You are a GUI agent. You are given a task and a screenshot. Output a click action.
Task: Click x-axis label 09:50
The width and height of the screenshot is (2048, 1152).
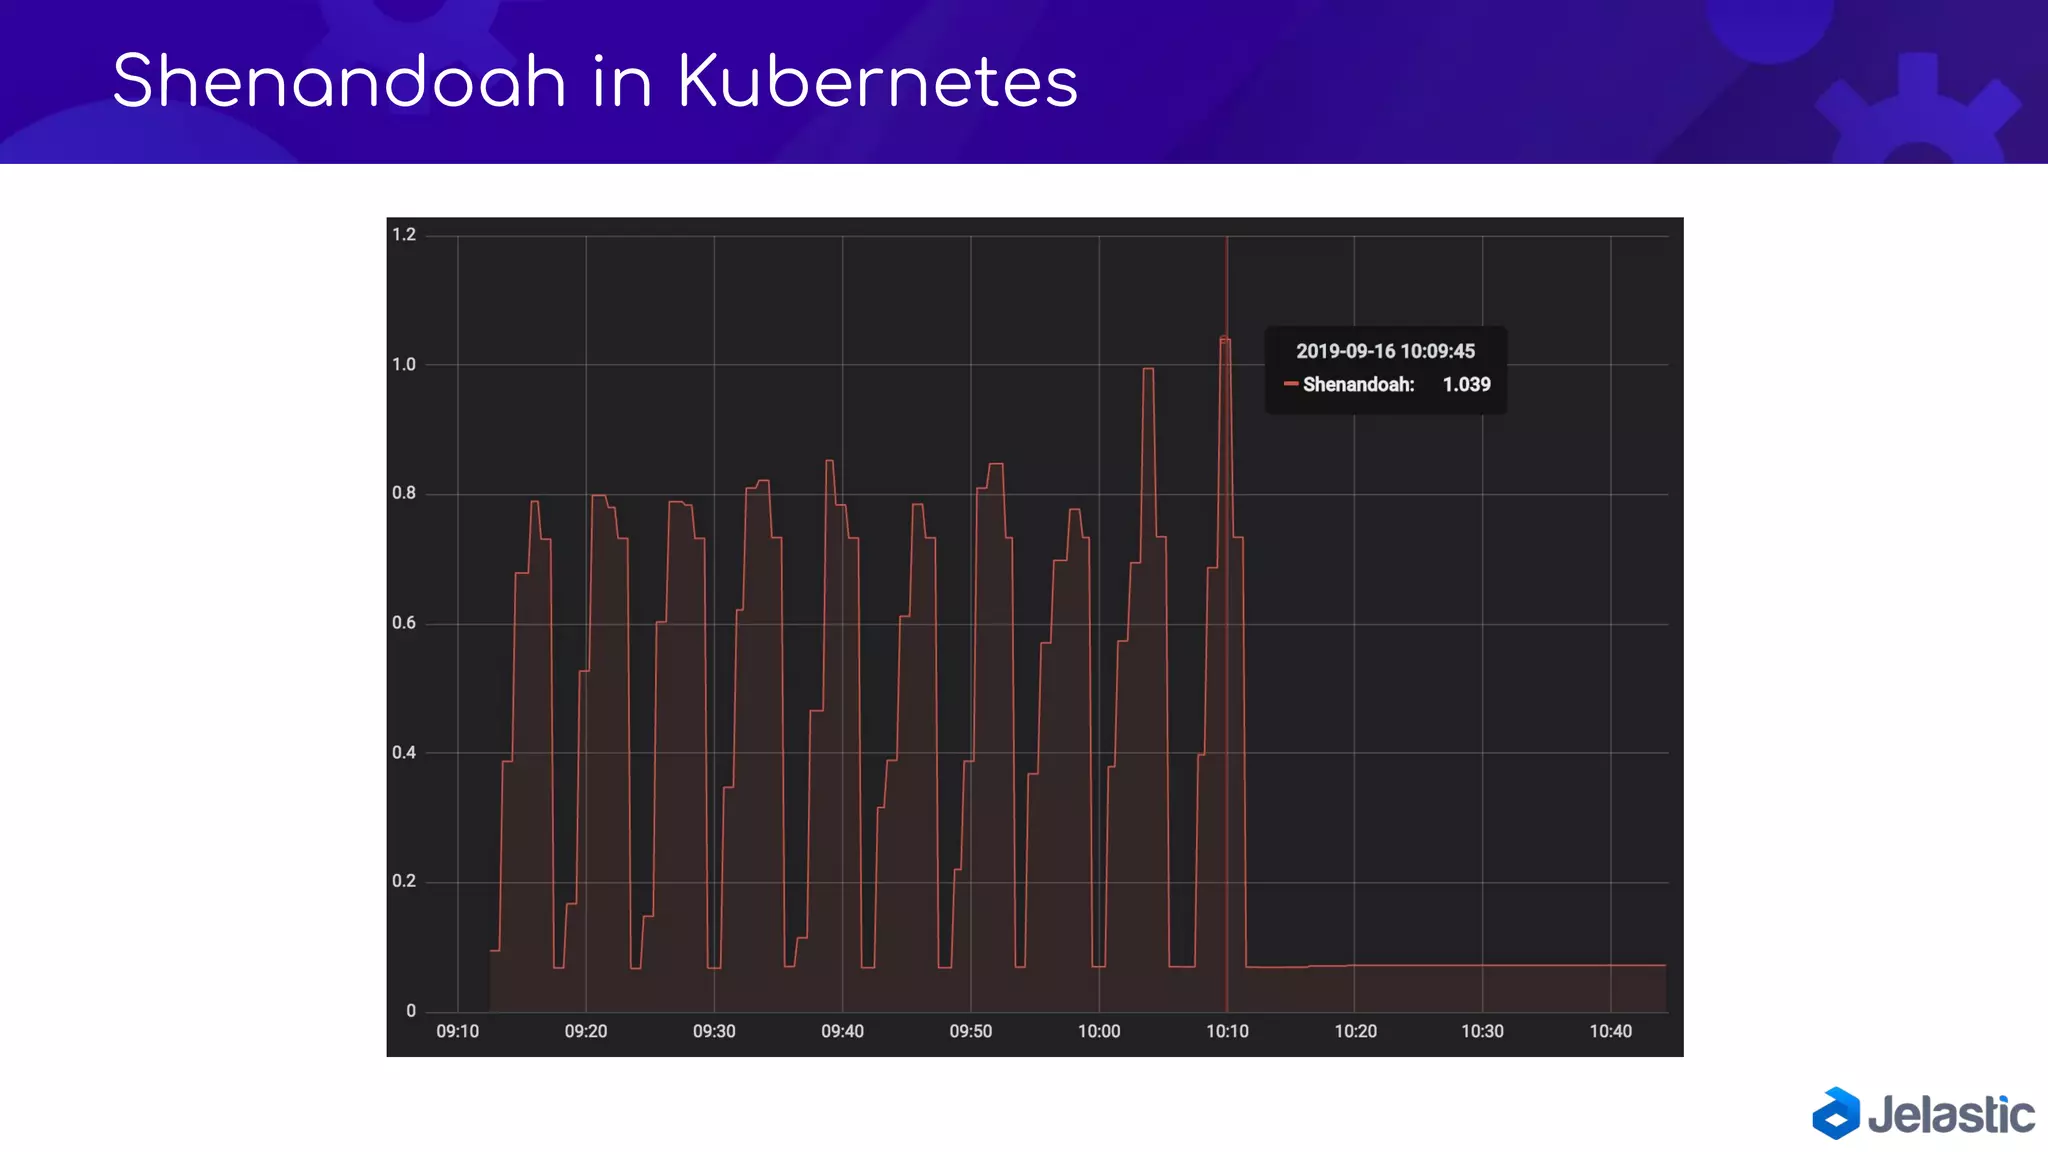971,1031
